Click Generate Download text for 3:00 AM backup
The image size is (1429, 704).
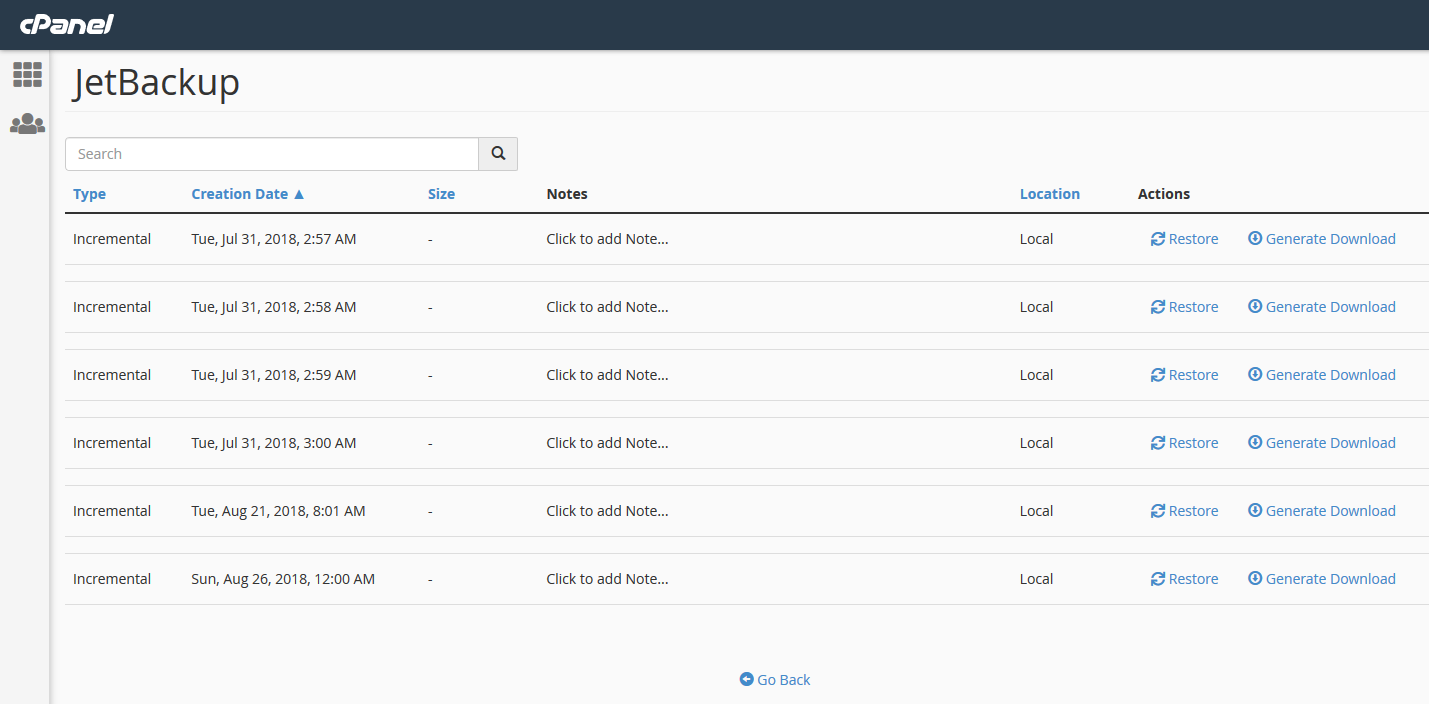pos(1331,443)
